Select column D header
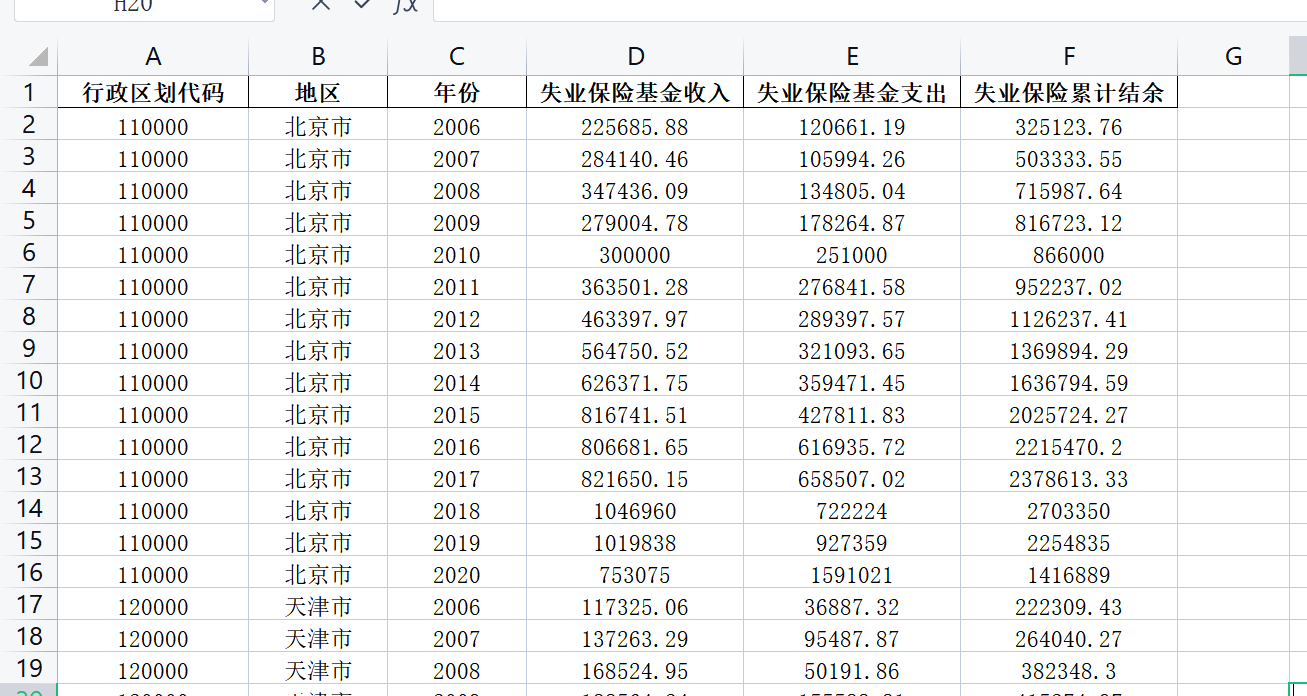This screenshot has width=1307, height=696. coord(635,57)
